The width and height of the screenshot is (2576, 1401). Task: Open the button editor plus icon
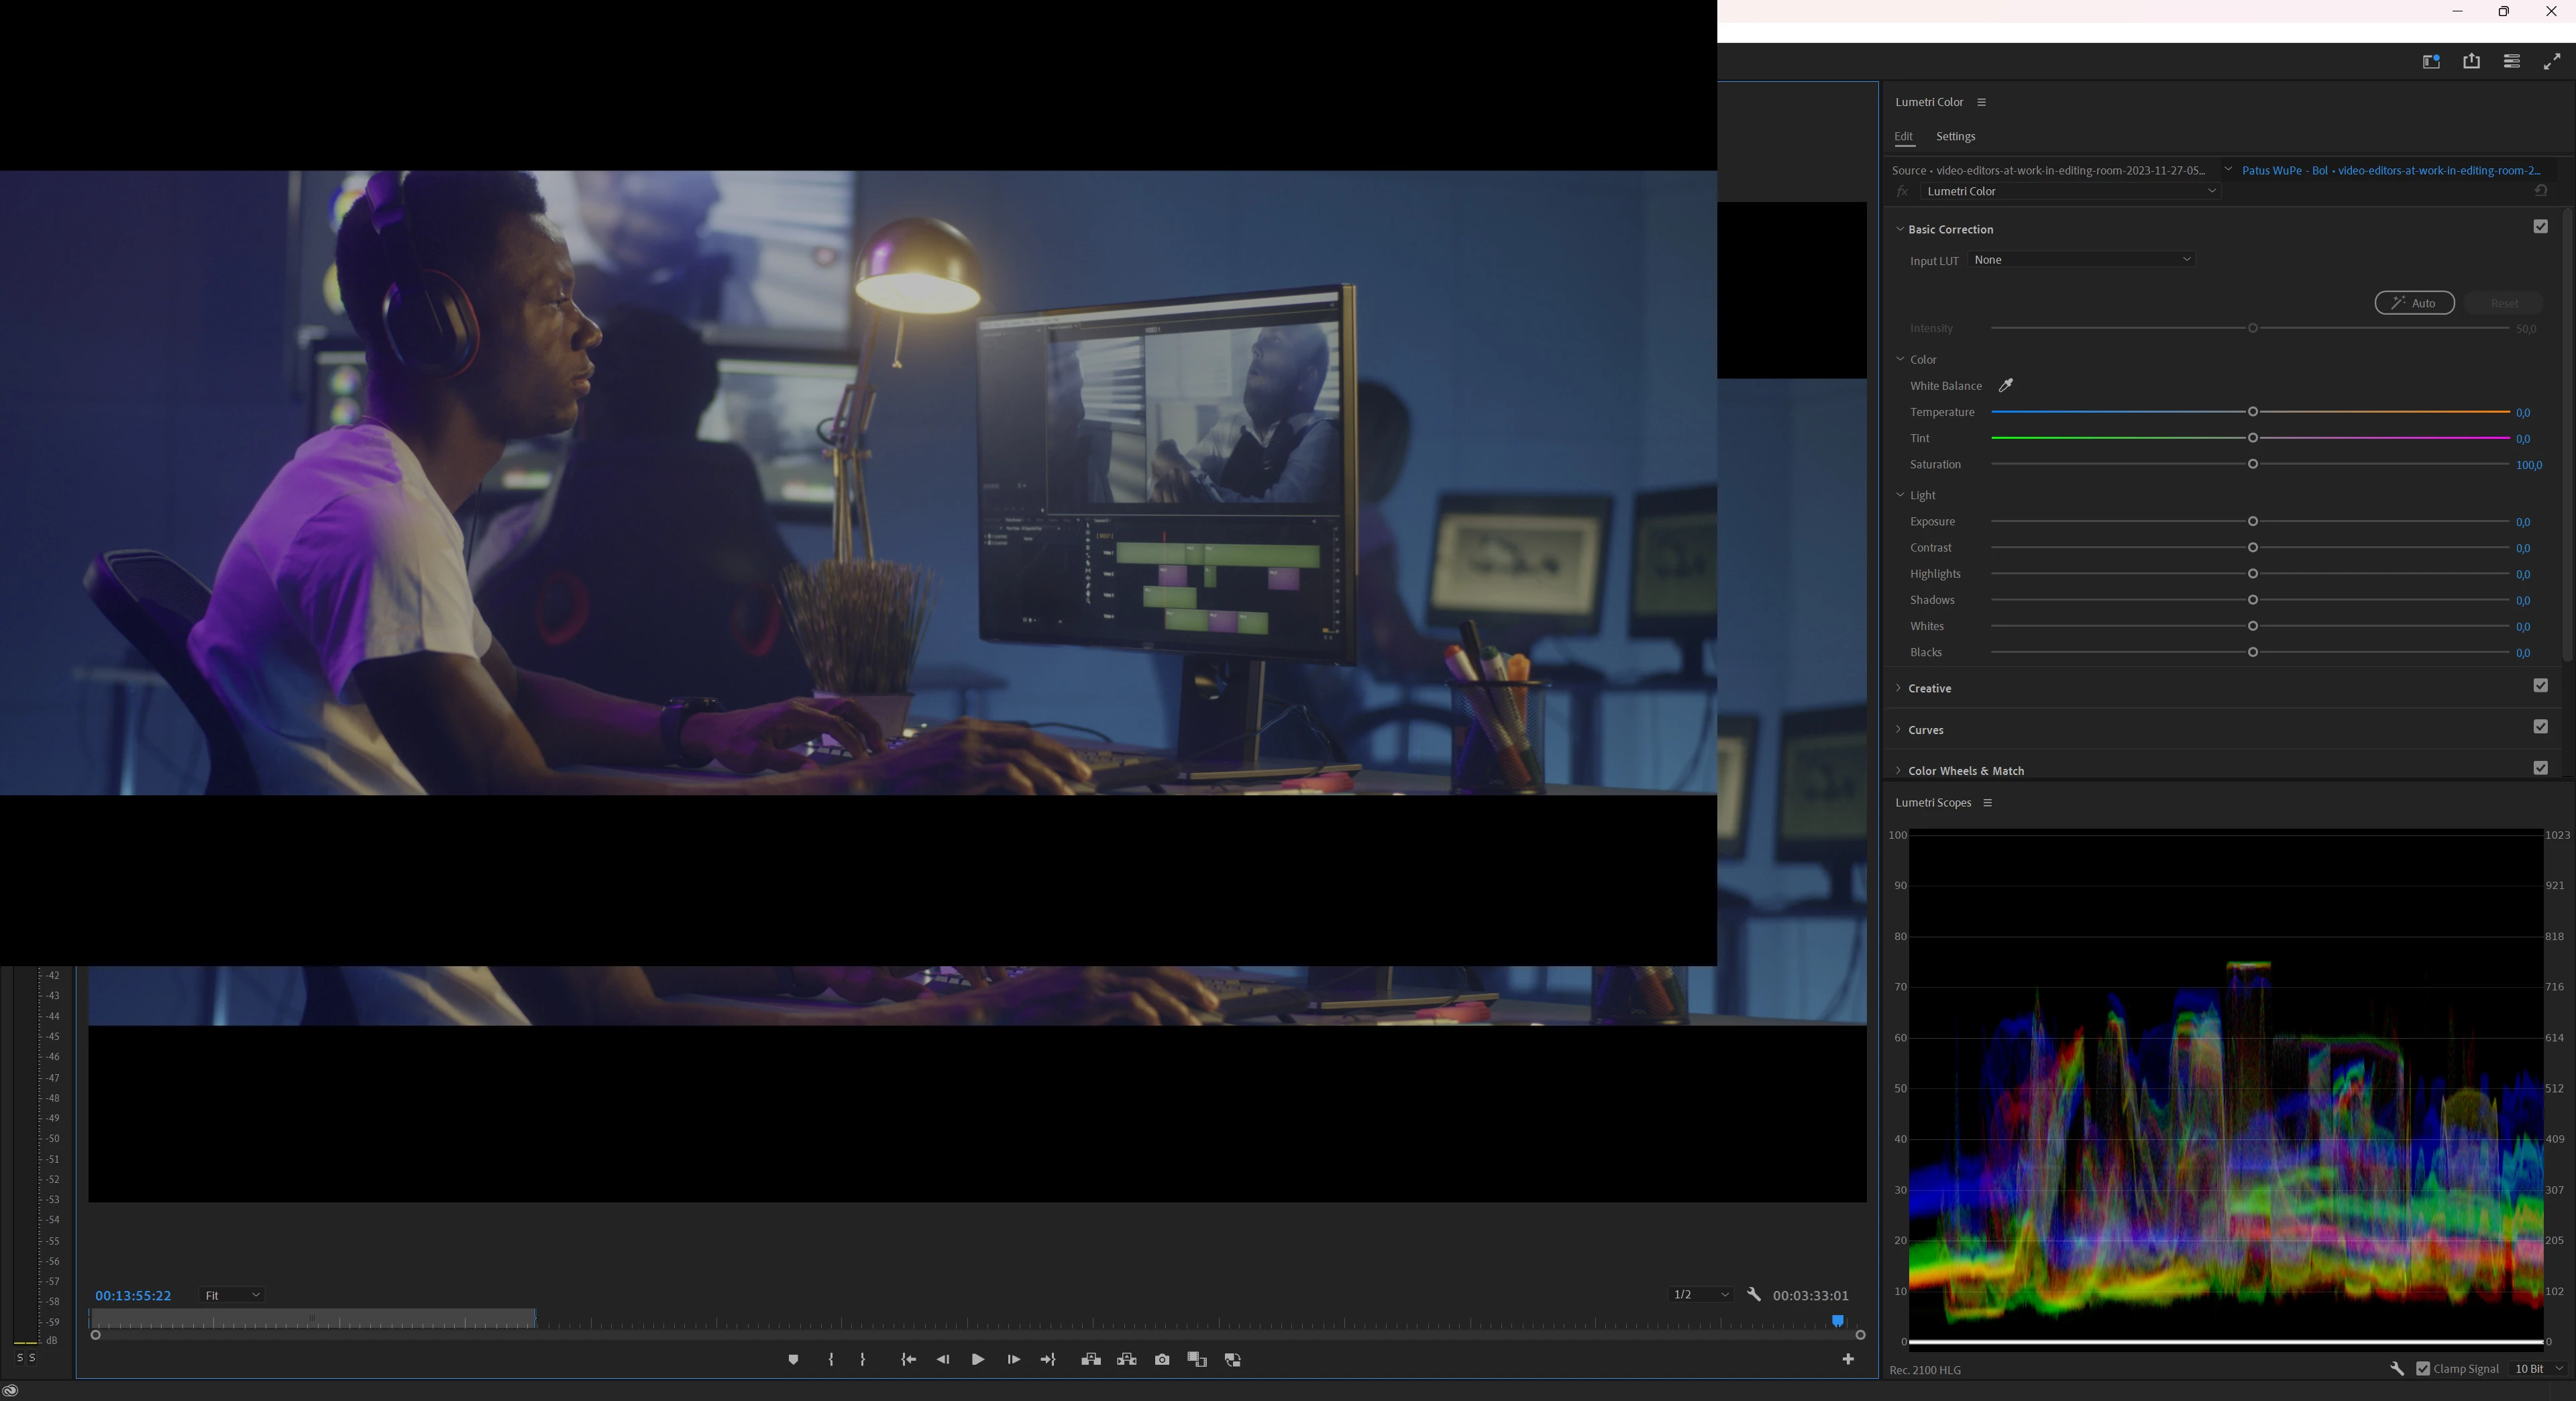coord(1848,1358)
